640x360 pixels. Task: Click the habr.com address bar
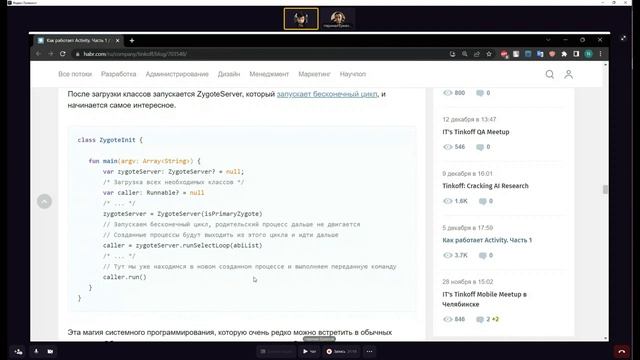[x=261, y=54]
